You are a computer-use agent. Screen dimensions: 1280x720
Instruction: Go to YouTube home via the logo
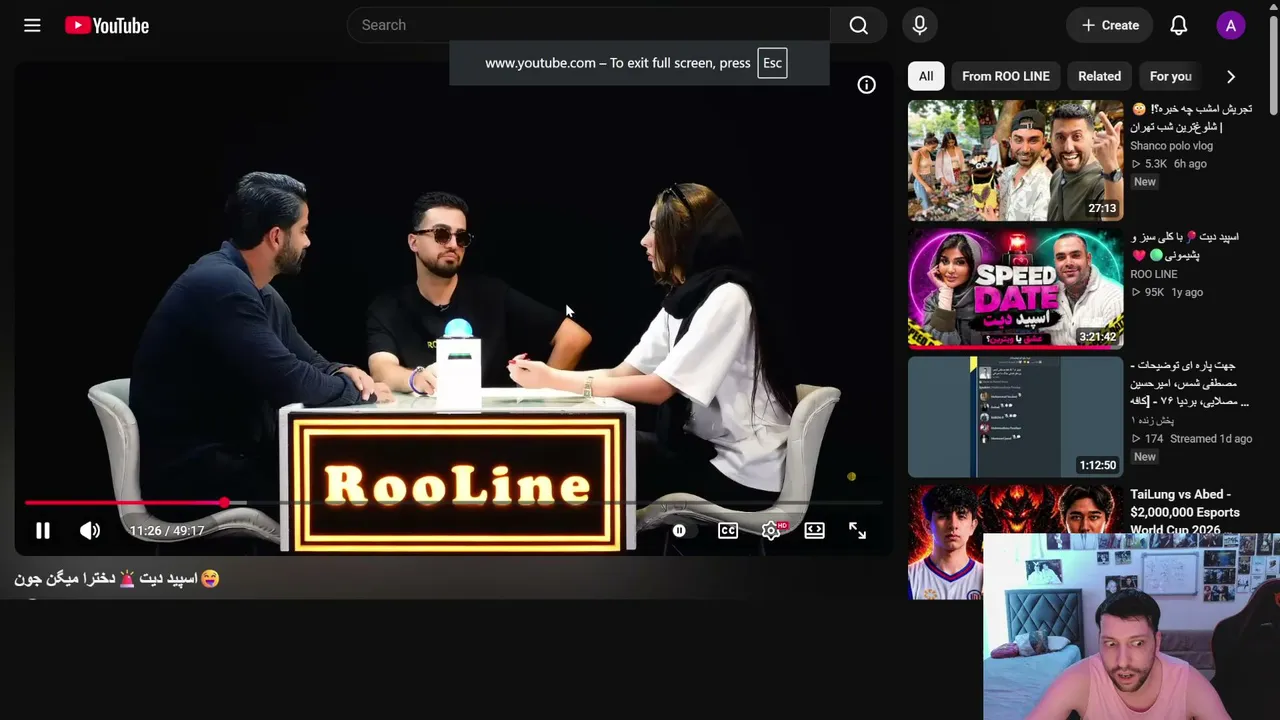click(107, 25)
